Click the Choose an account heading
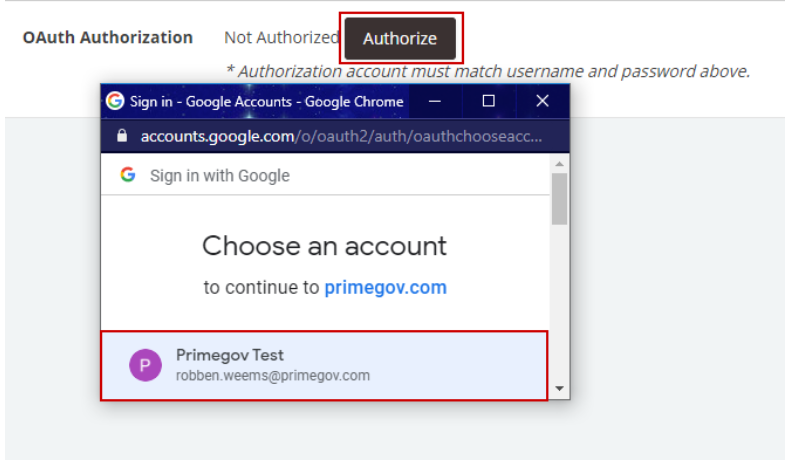The height and width of the screenshot is (463, 790). point(324,246)
